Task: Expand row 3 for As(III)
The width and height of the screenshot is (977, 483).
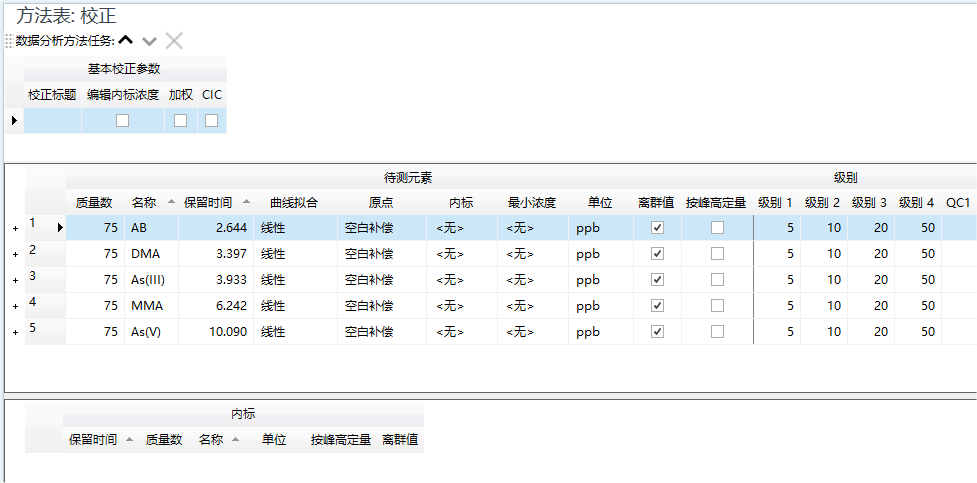Action: [x=15, y=281]
